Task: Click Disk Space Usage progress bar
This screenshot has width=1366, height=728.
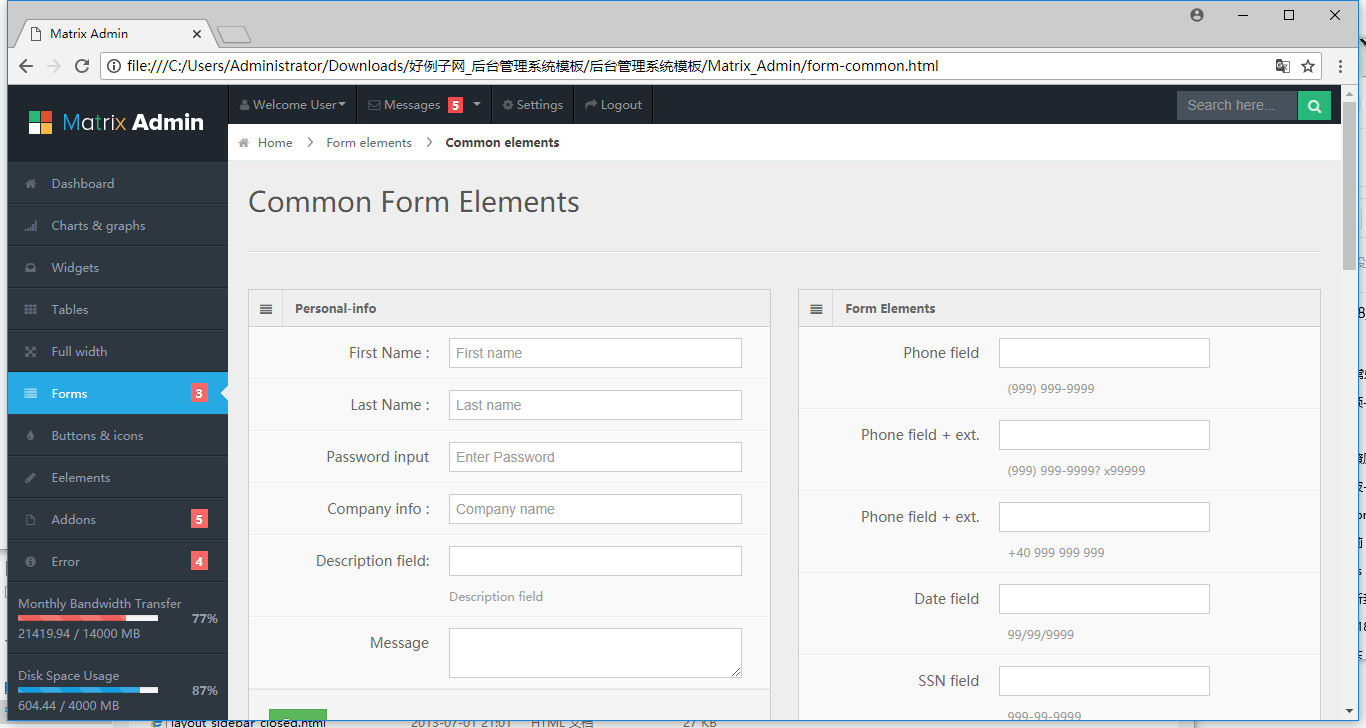Action: (88, 690)
